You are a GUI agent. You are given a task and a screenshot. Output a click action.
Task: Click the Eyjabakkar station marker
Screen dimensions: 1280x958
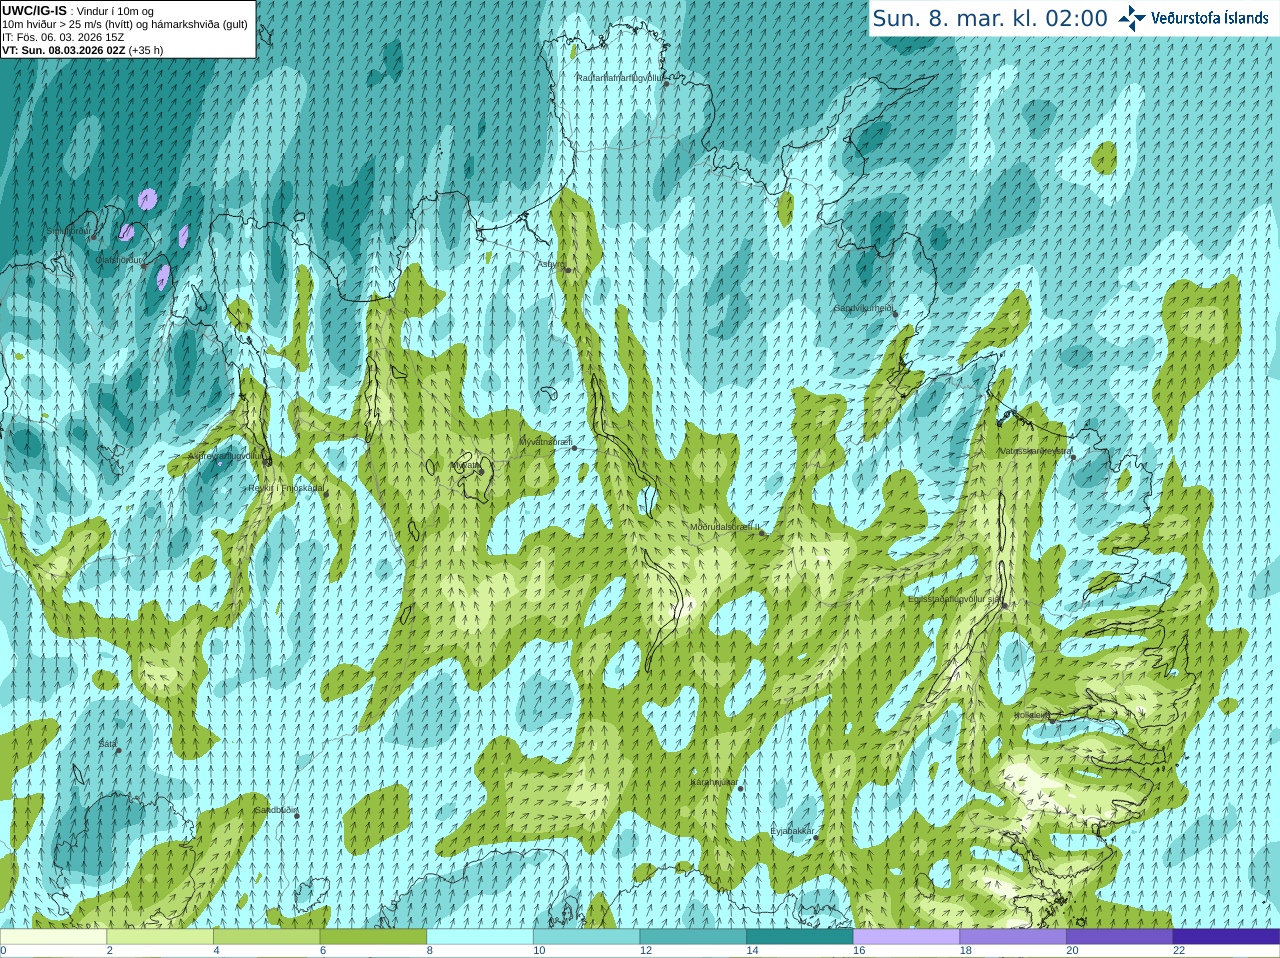click(816, 837)
